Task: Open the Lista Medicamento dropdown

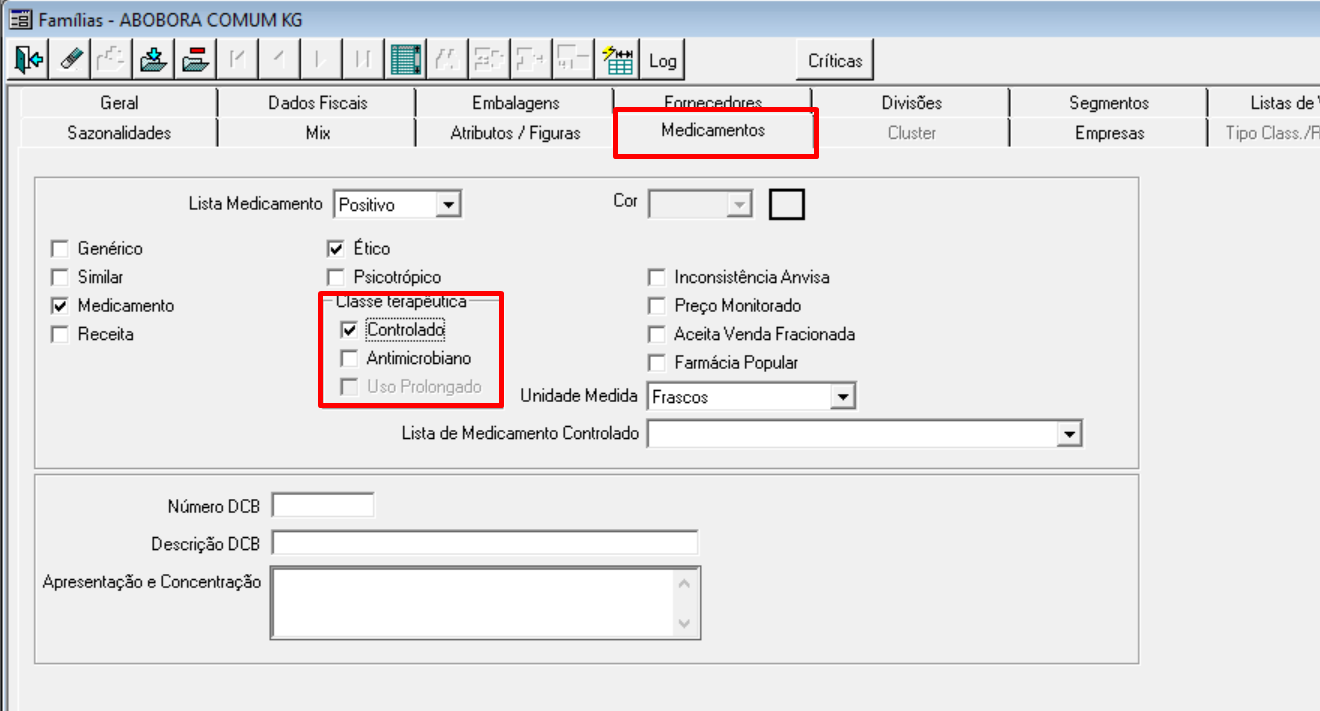Action: [x=449, y=205]
